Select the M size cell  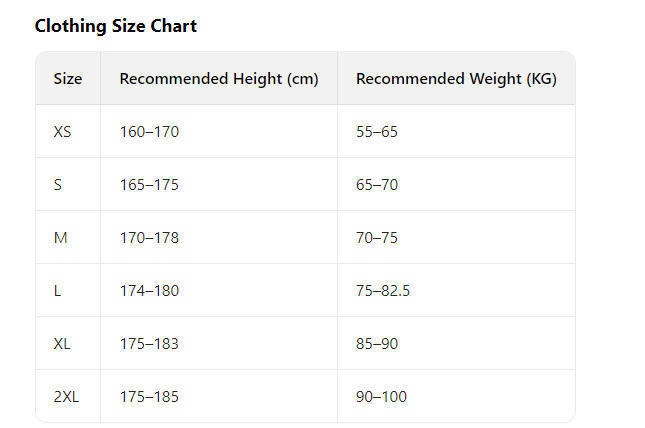(60, 237)
